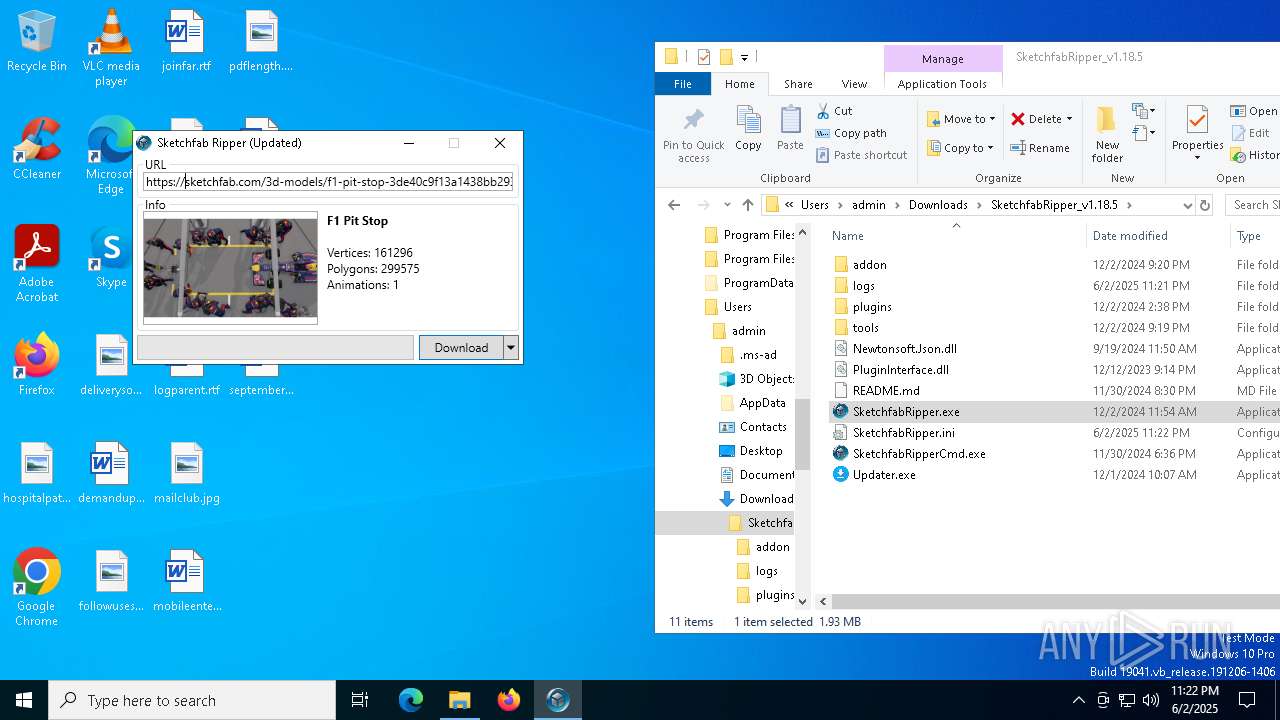Select the logs folder in file list

click(864, 286)
